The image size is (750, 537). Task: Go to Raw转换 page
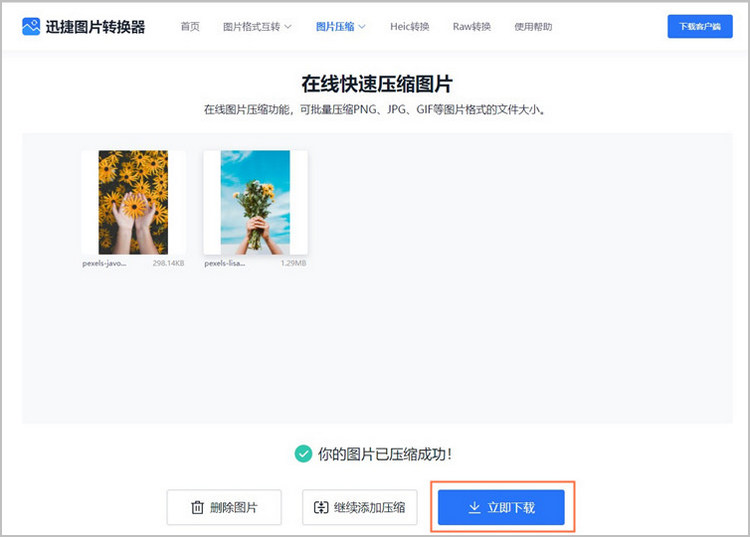(x=472, y=27)
